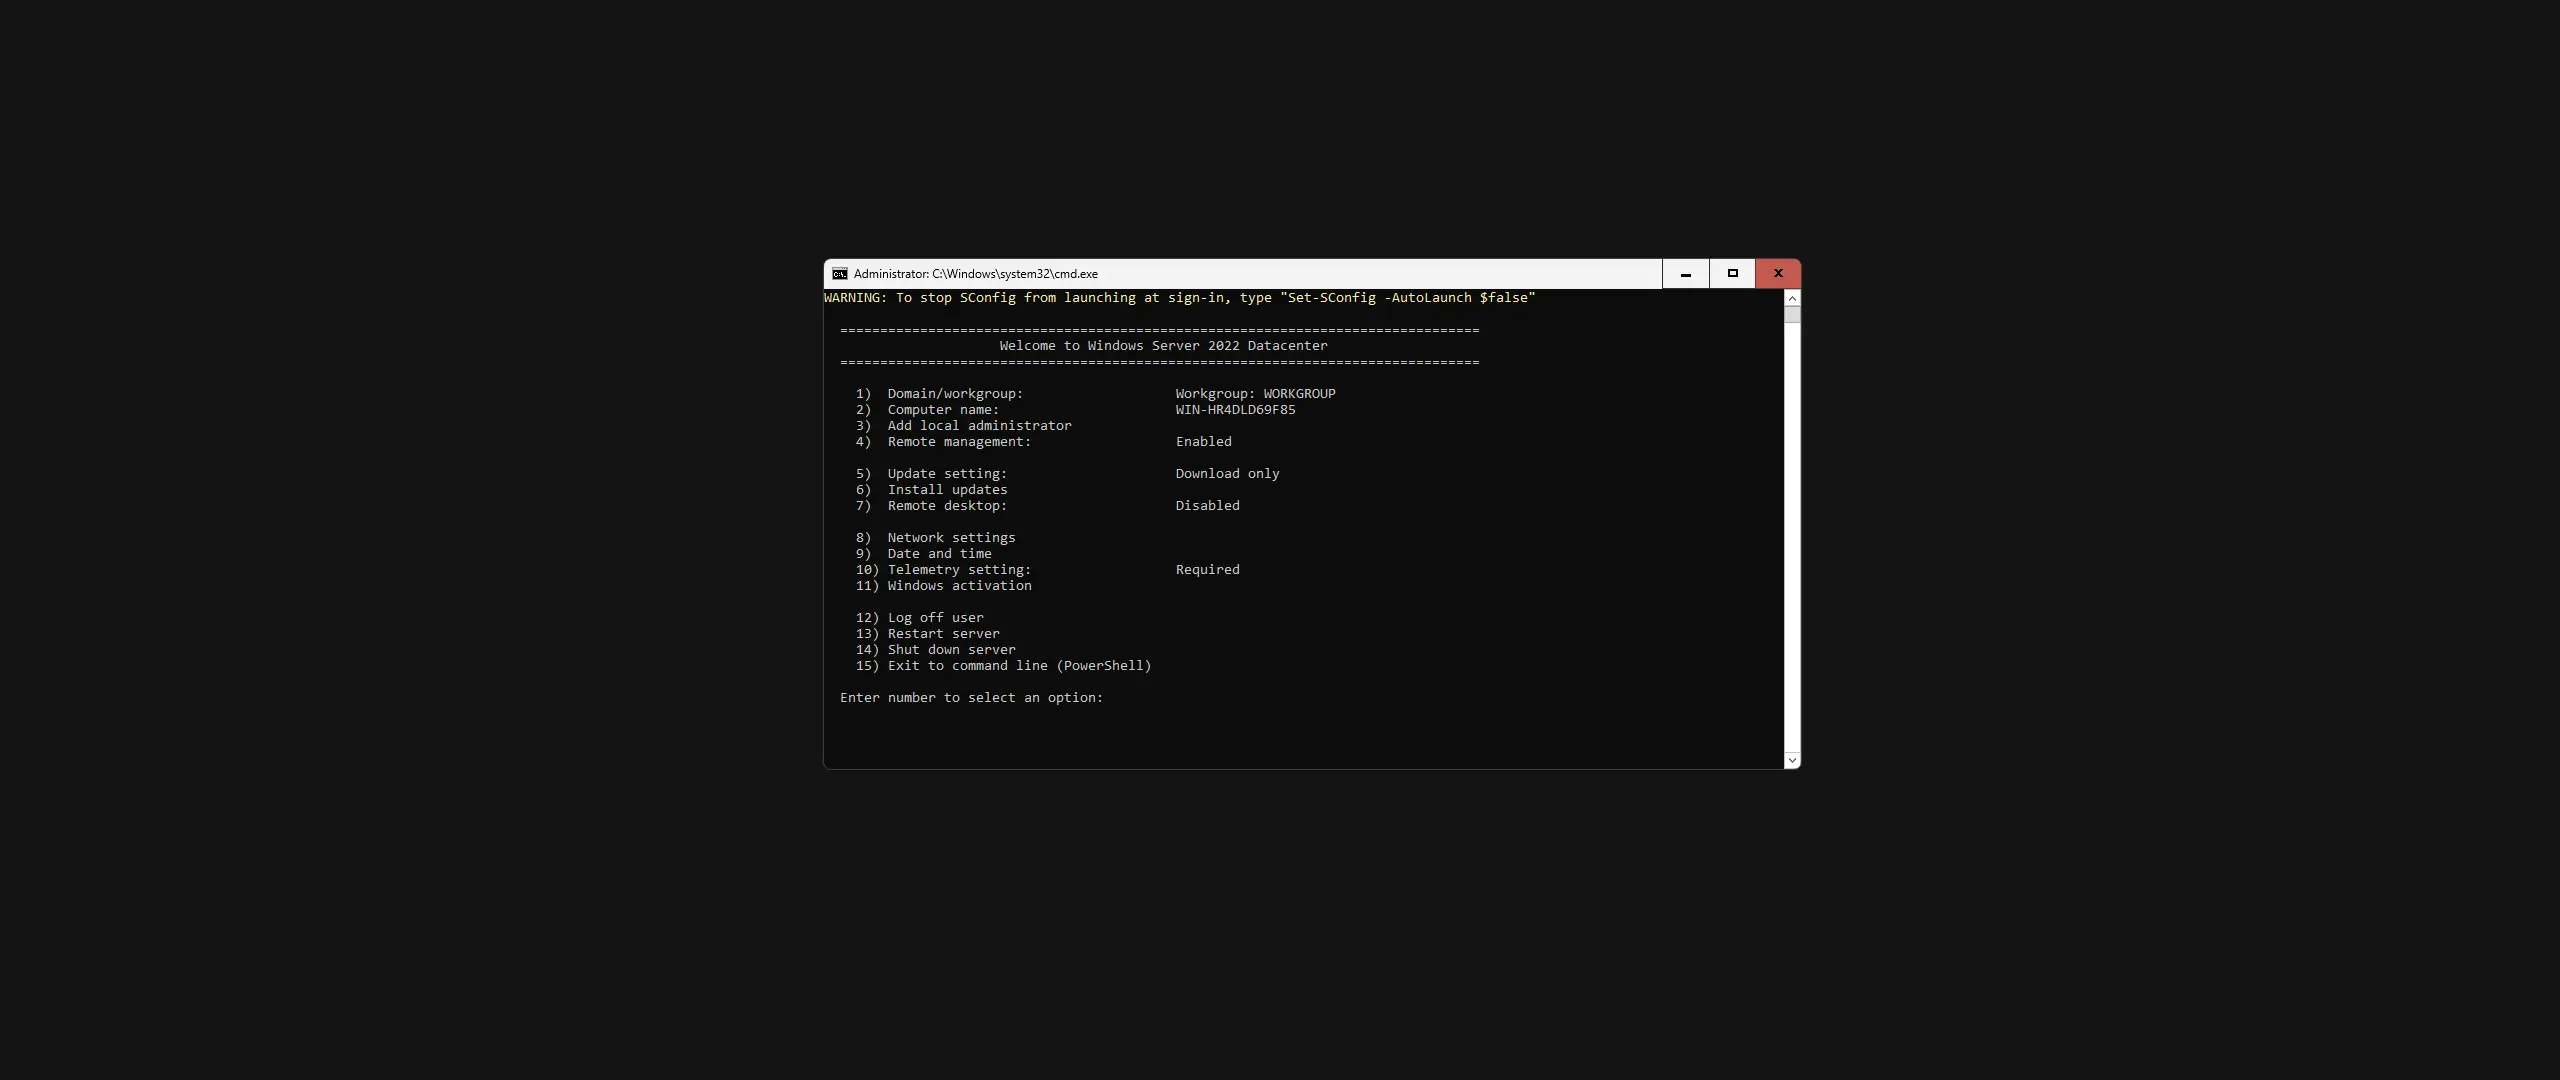Click the Restart server option

coord(927,633)
